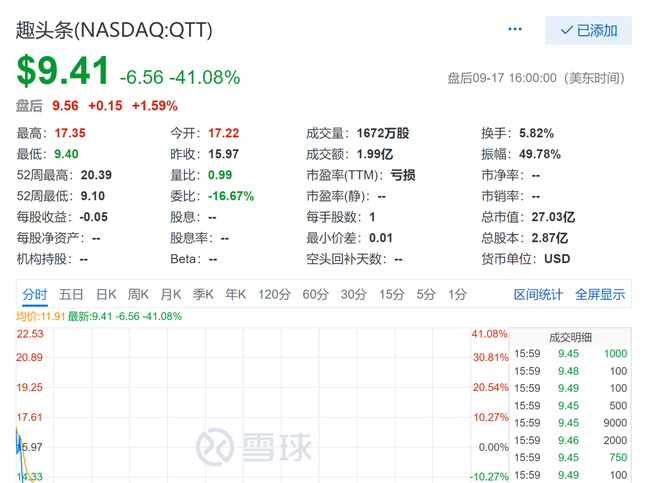Click the 已添加 added-to-watchlist button
Image resolution: width=650 pixels, height=483 pixels.
click(588, 30)
